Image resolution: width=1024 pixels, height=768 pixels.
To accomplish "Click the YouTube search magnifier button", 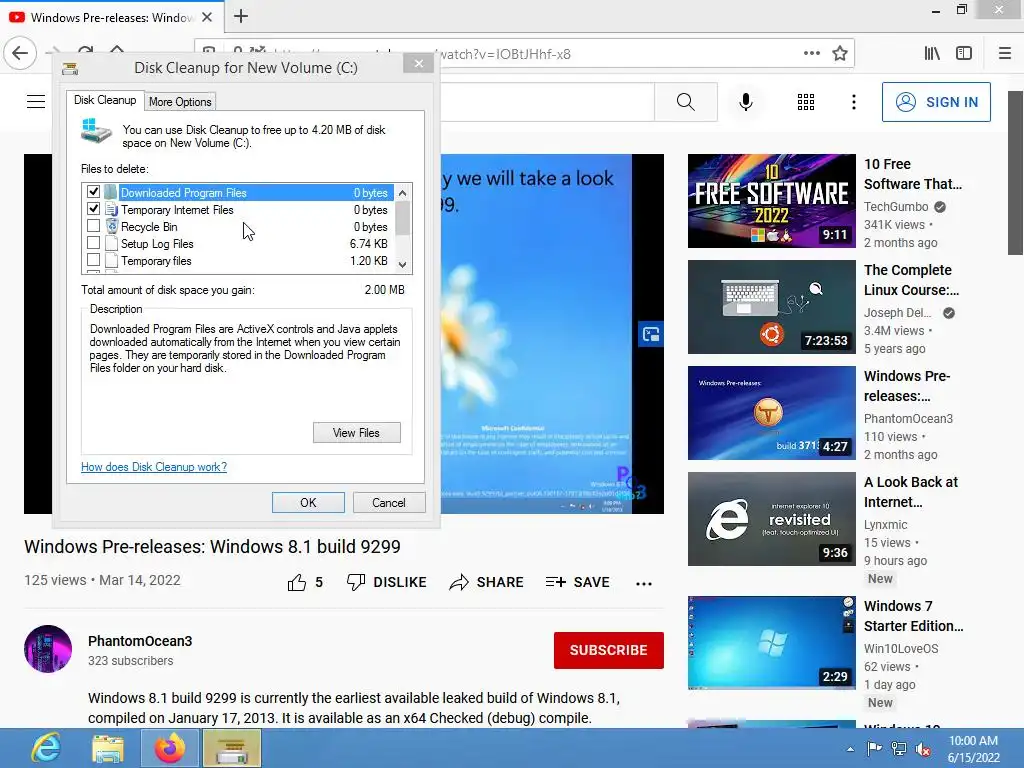I will [686, 102].
